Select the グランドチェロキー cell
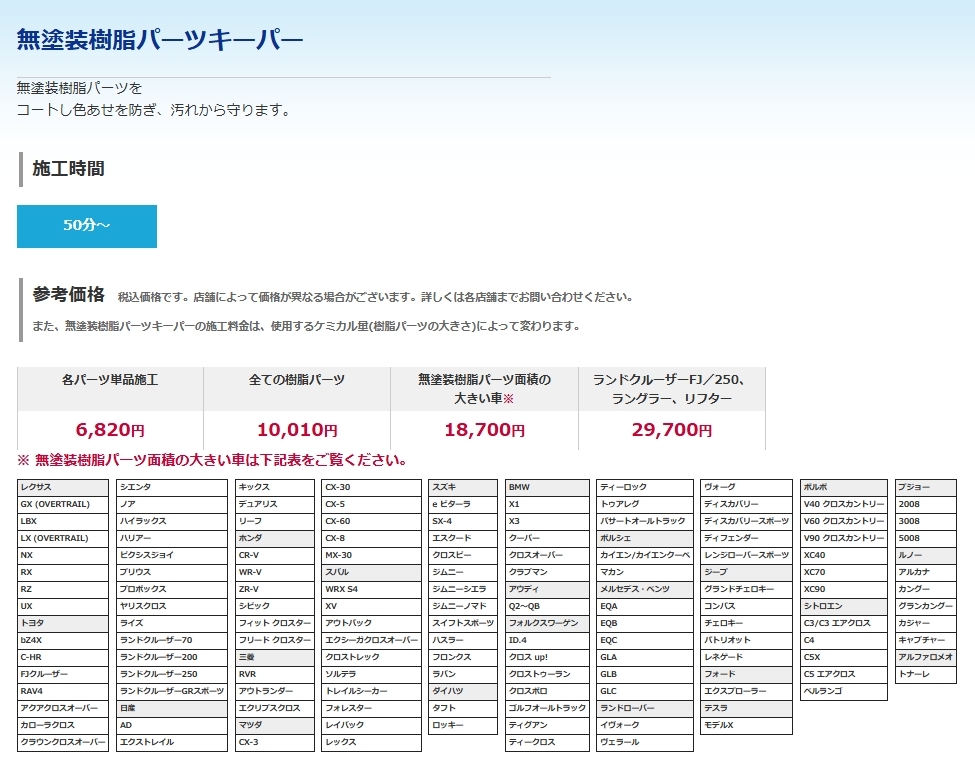This screenshot has height=765, width=975. coord(746,589)
